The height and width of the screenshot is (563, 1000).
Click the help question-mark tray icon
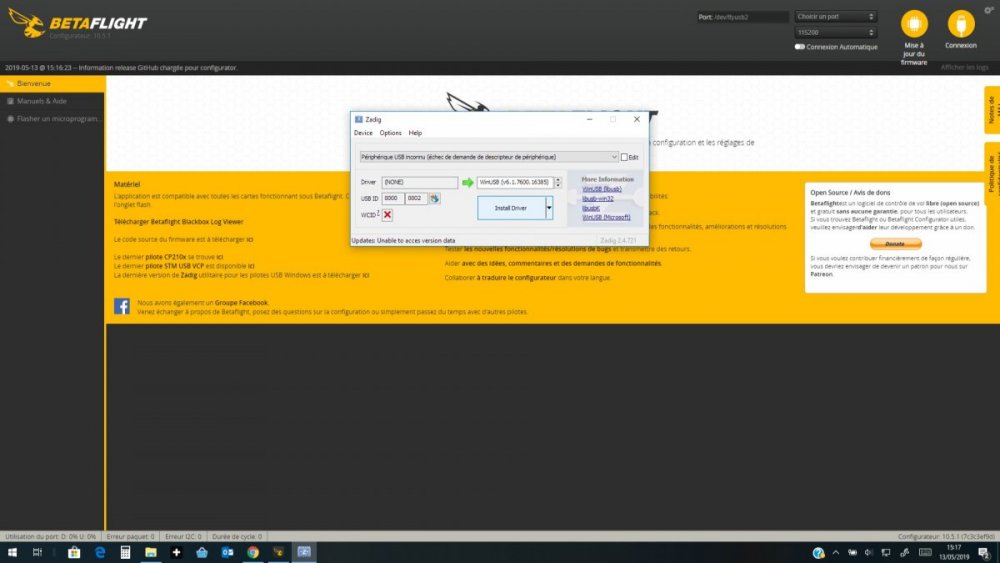pyautogui.click(x=818, y=553)
